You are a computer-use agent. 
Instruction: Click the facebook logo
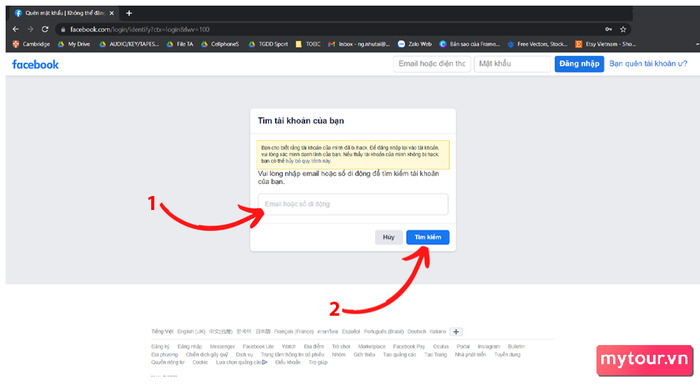click(x=35, y=64)
